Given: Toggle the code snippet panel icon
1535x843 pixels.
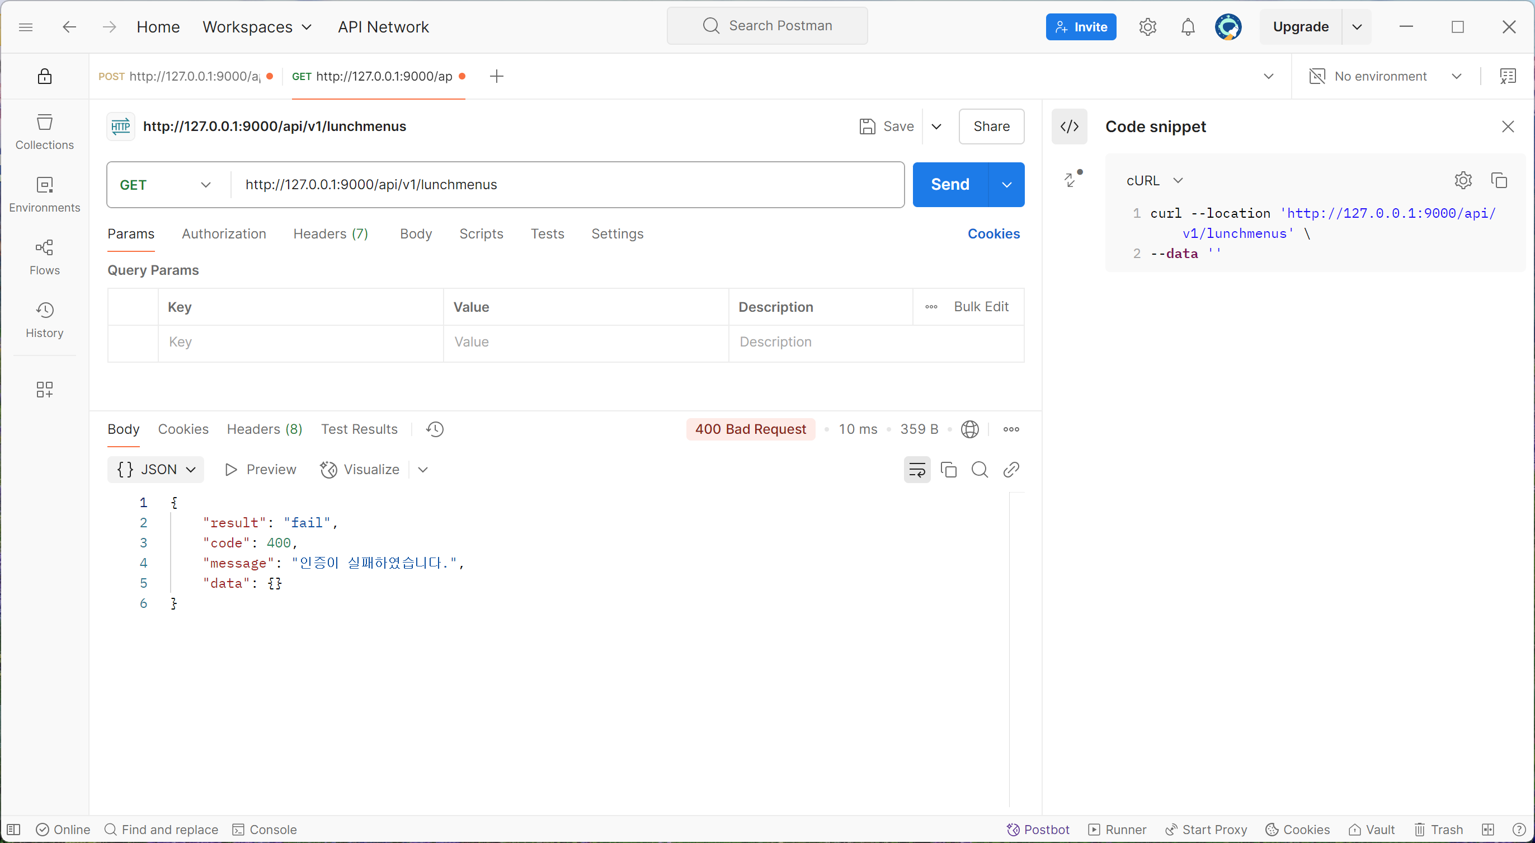Looking at the screenshot, I should [1070, 127].
